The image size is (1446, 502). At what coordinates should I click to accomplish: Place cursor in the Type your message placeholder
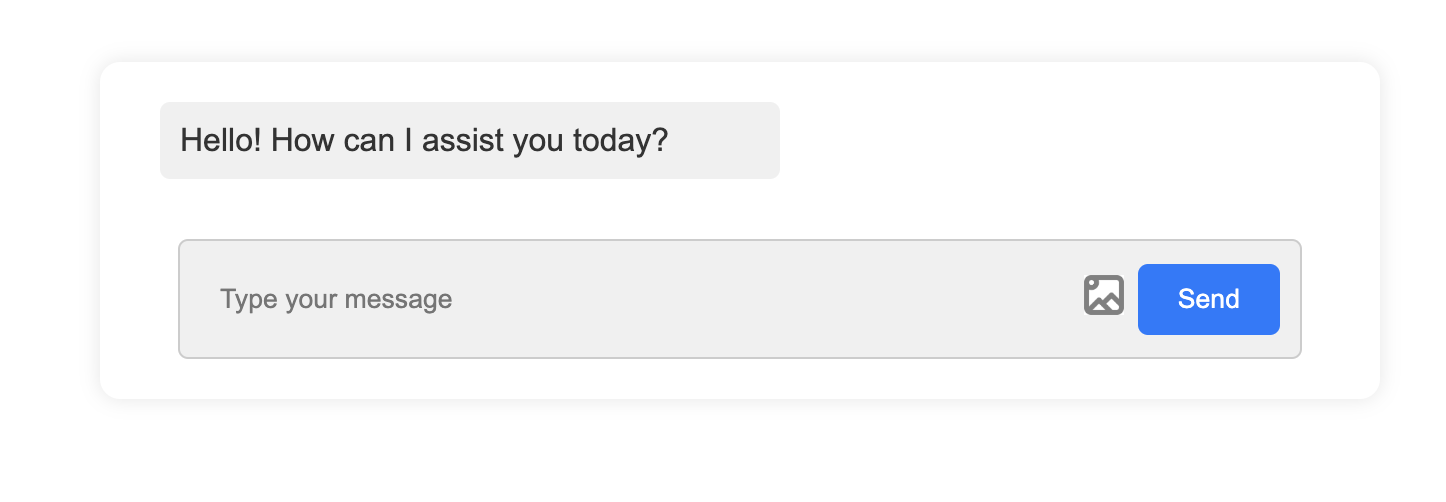(x=336, y=299)
